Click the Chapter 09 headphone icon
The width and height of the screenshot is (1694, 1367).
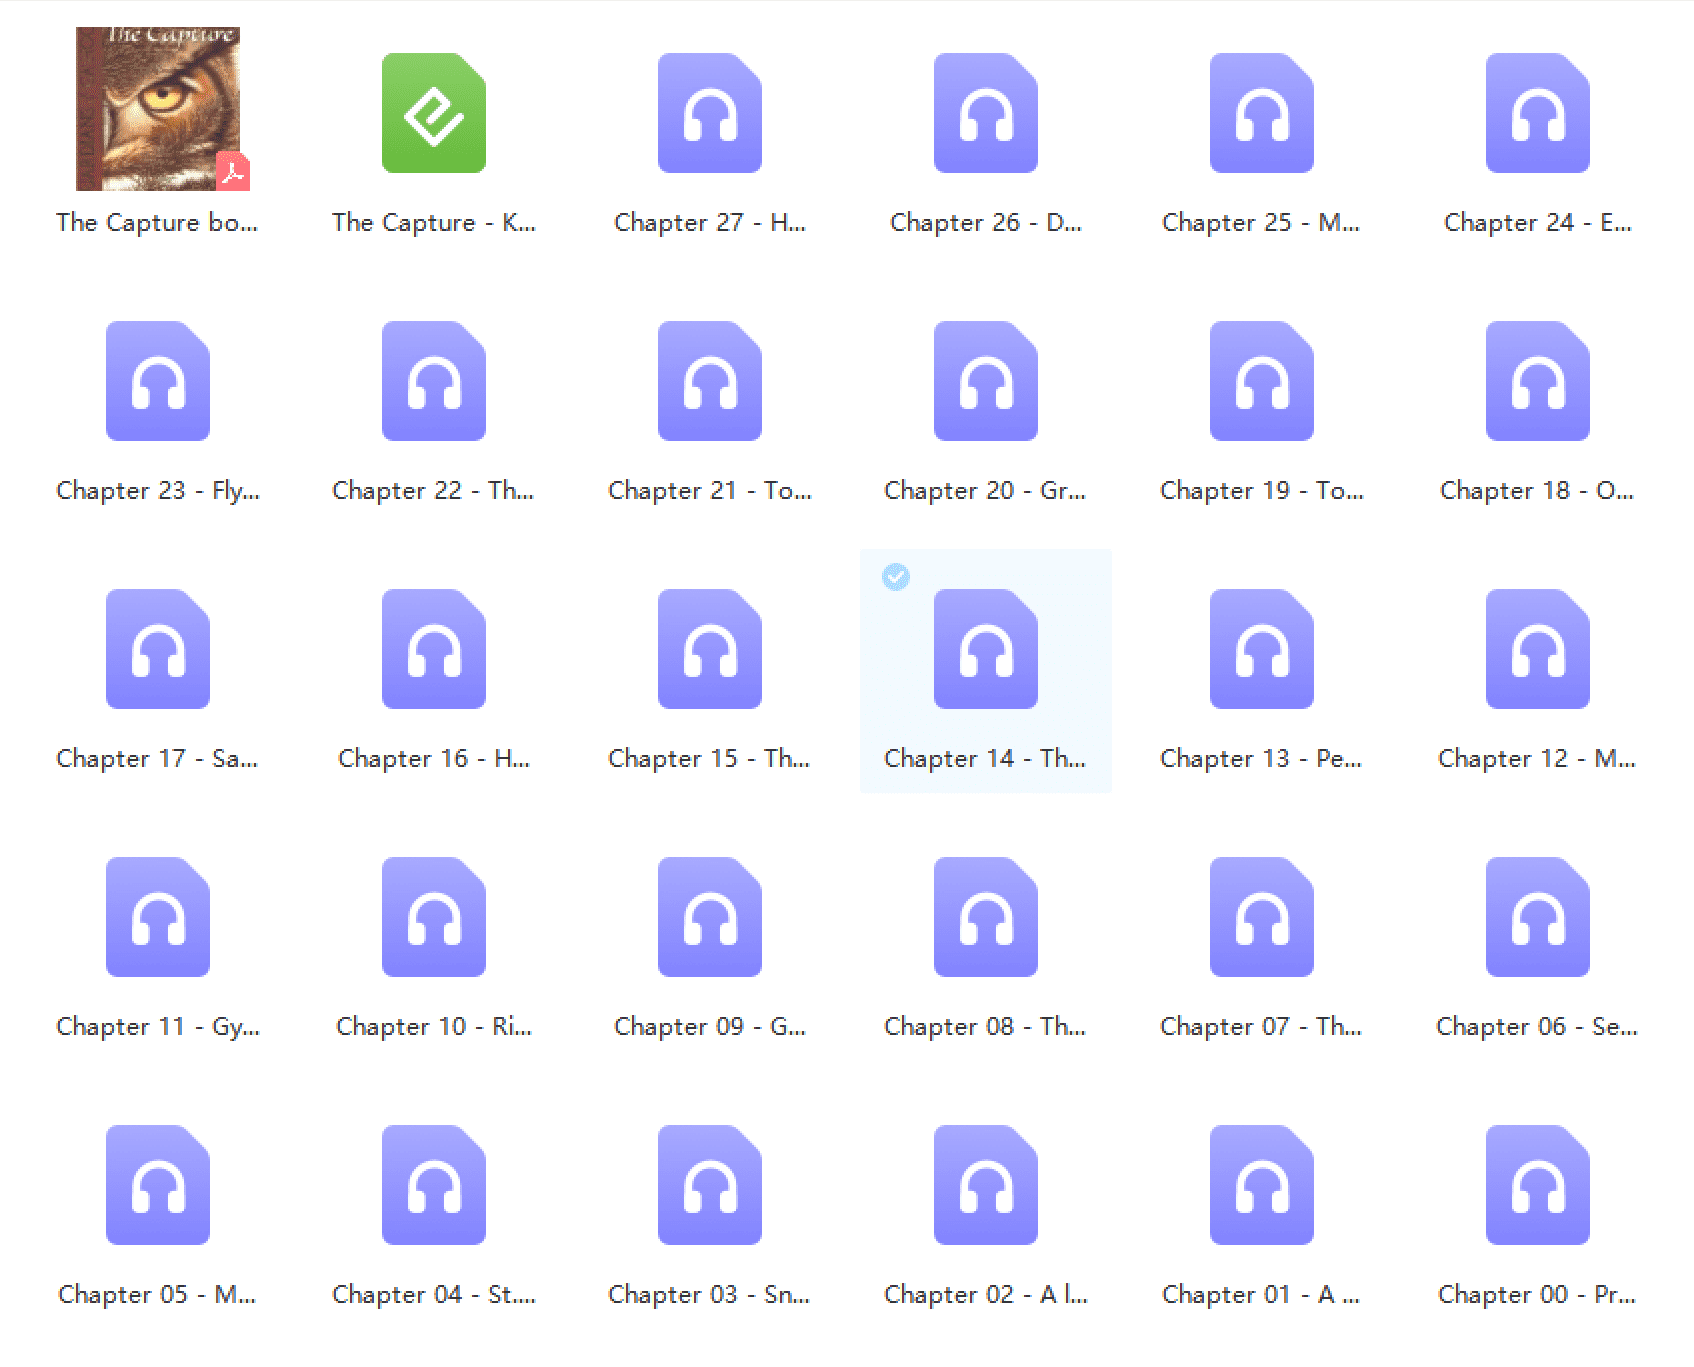click(709, 917)
